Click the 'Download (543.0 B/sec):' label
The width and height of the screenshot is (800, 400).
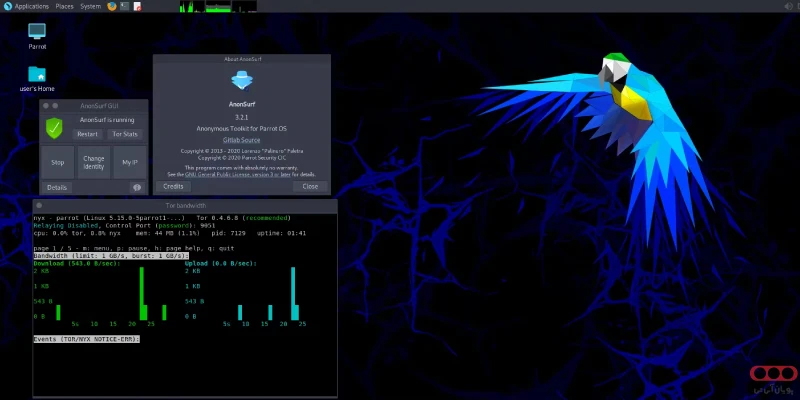pos(77,263)
